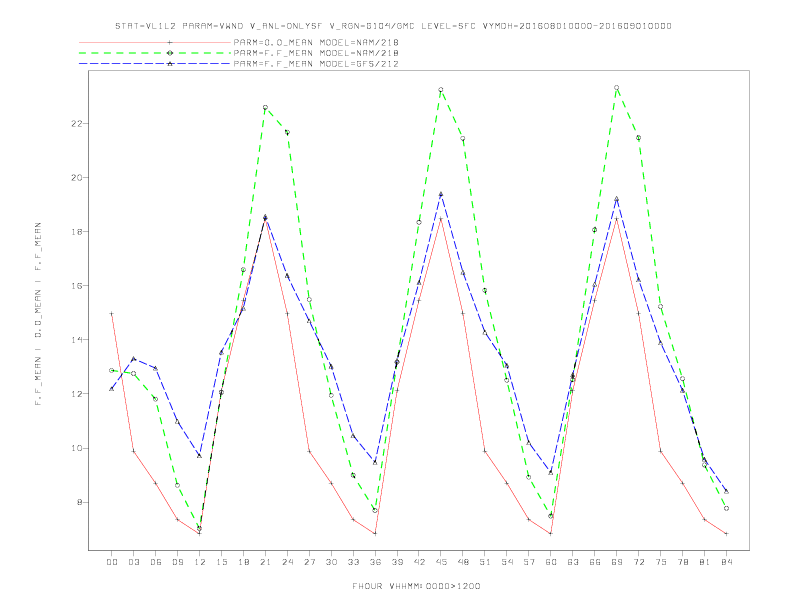Image resolution: width=792 pixels, height=612 pixels.
Task: Click the red solid legend line sample
Action: click(155, 42)
